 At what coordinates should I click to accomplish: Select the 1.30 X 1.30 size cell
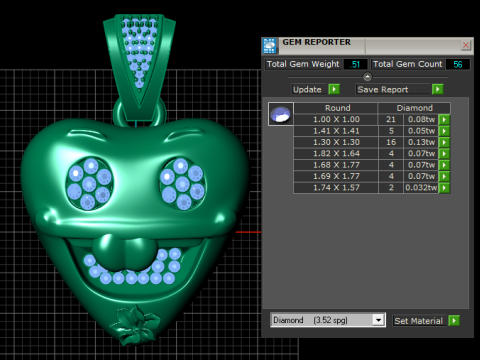coord(336,142)
